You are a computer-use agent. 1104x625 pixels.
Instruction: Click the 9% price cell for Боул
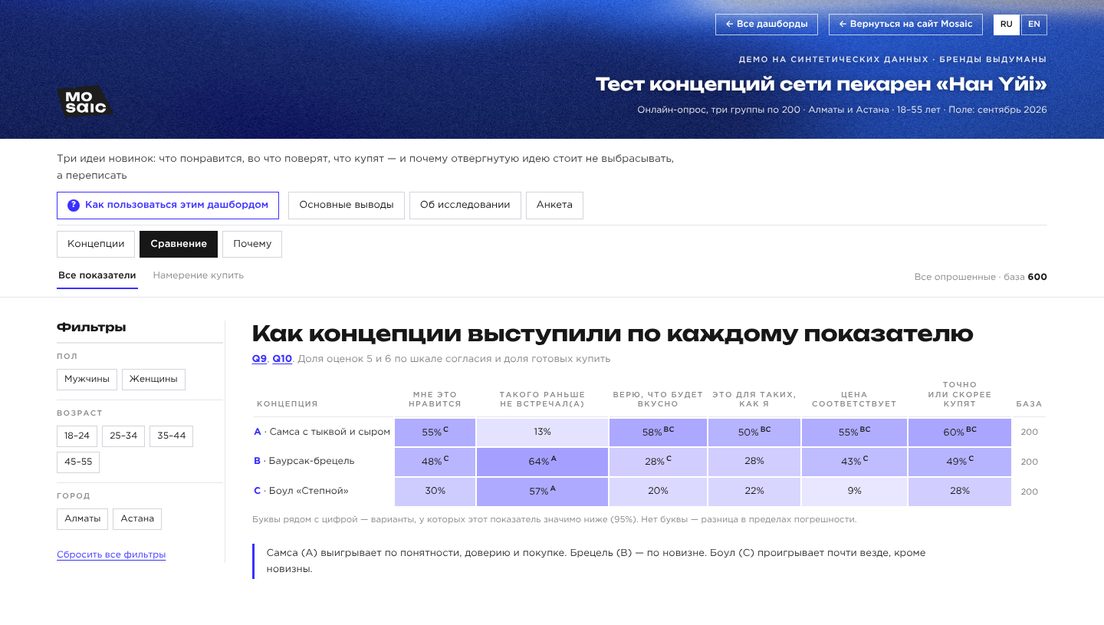[x=854, y=491]
